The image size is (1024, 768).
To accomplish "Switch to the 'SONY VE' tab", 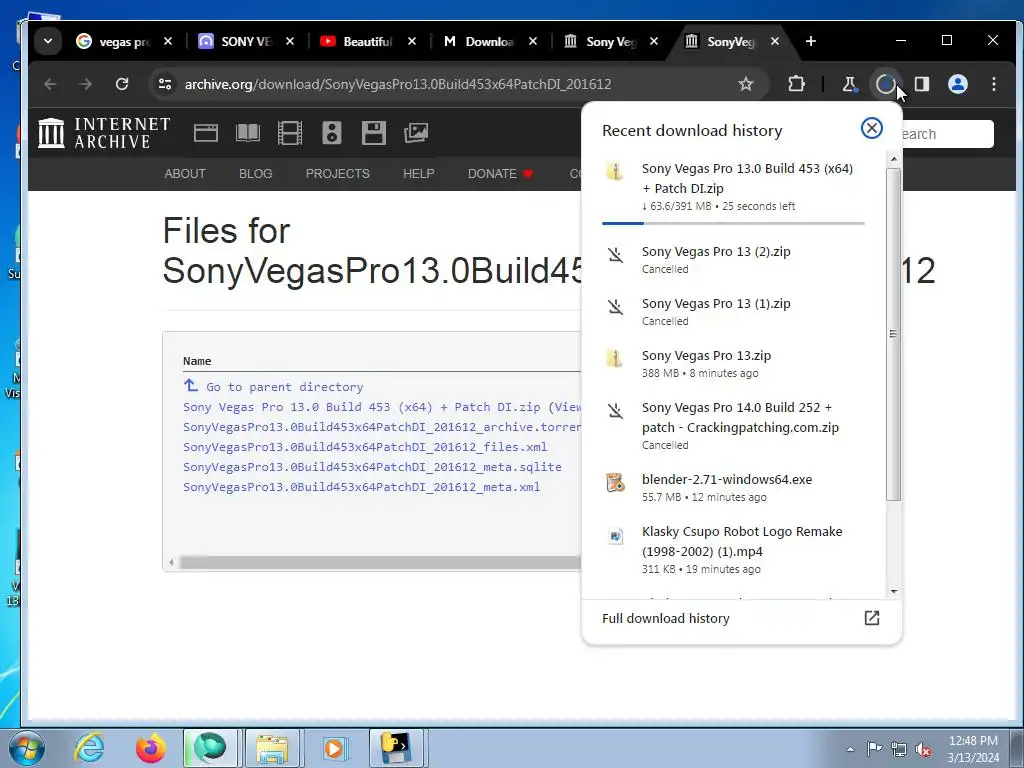I will (x=235, y=41).
